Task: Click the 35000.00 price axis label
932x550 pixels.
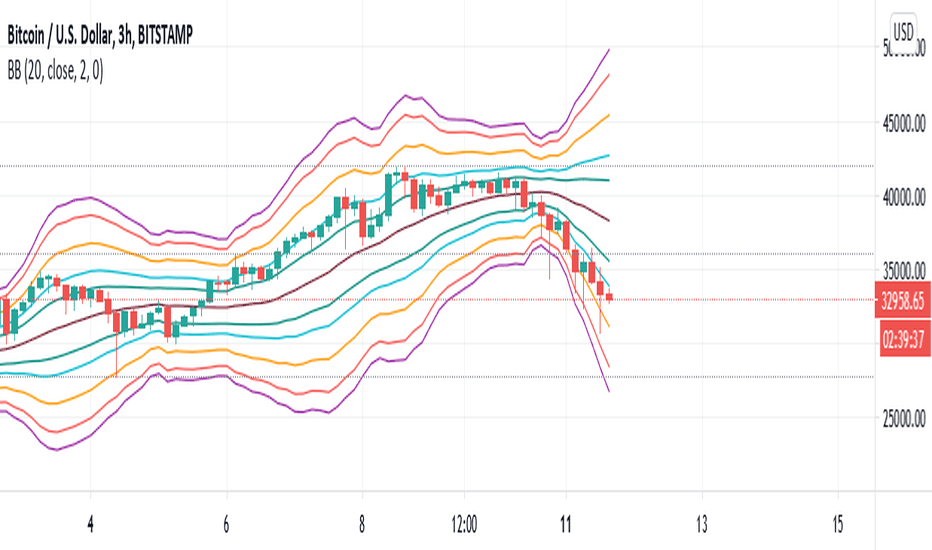Action: (904, 271)
